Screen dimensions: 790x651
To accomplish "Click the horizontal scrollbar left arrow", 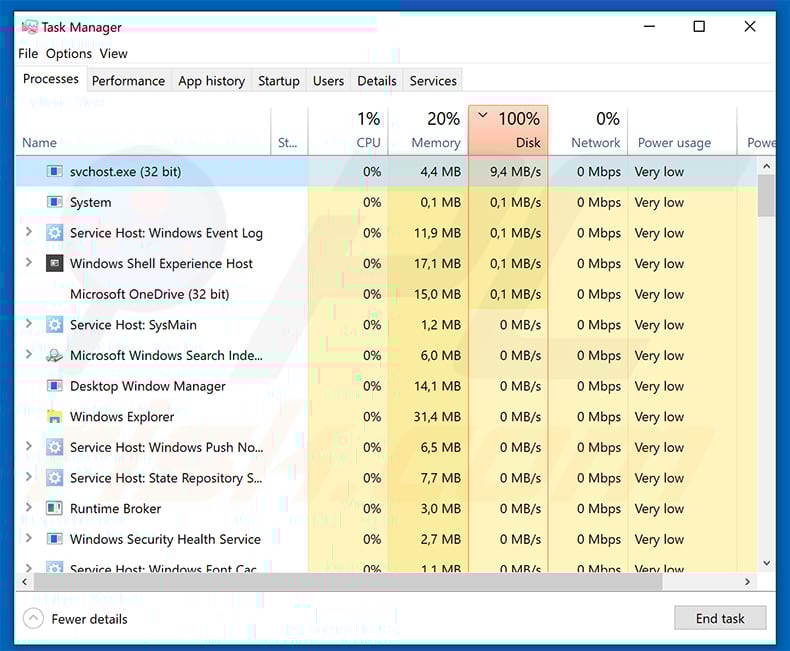I will [x=24, y=581].
